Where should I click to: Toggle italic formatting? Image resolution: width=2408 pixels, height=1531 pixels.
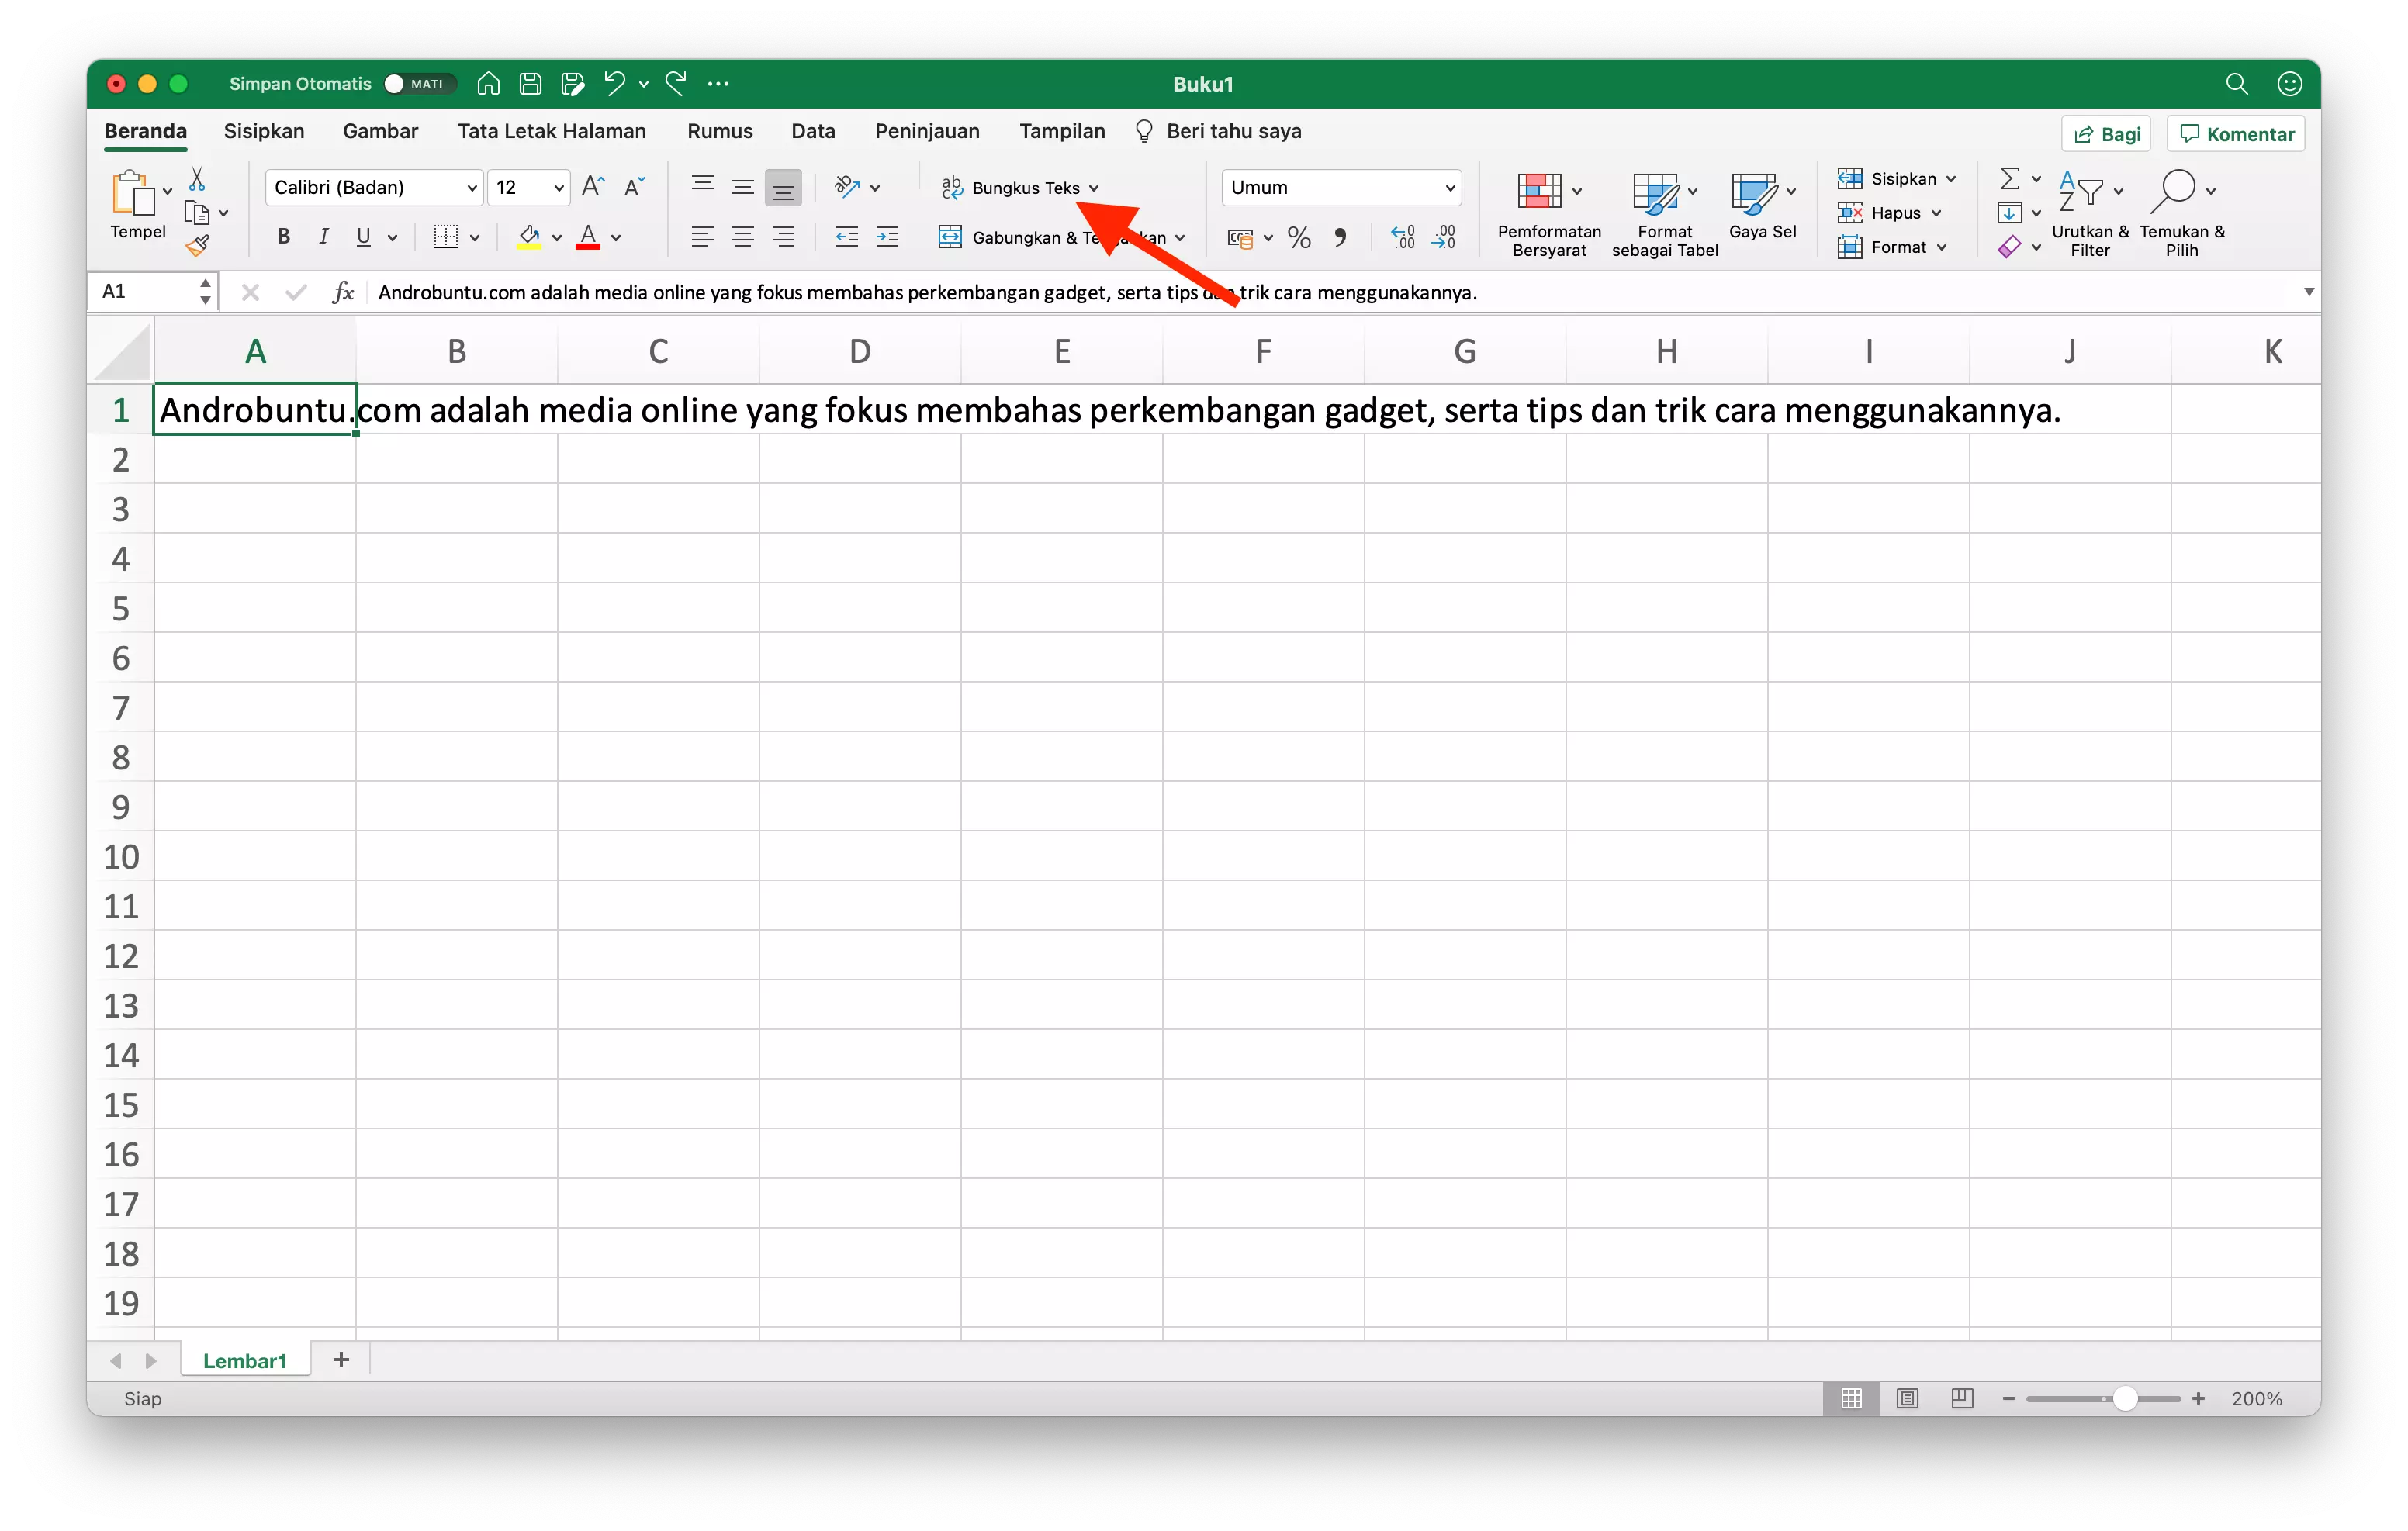click(x=323, y=236)
